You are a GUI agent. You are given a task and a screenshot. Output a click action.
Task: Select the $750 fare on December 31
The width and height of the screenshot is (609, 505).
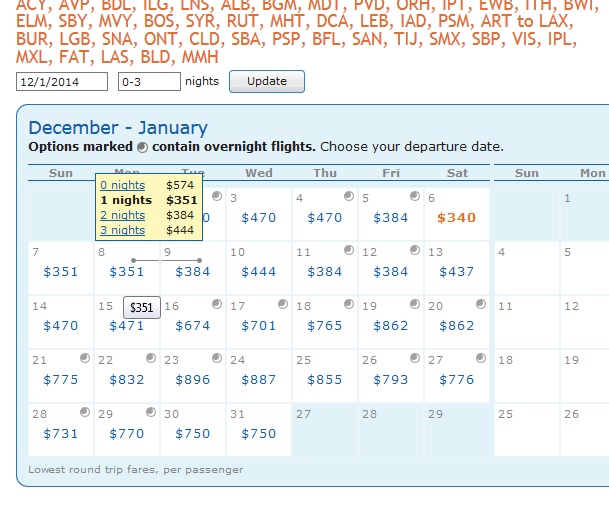coord(259,433)
